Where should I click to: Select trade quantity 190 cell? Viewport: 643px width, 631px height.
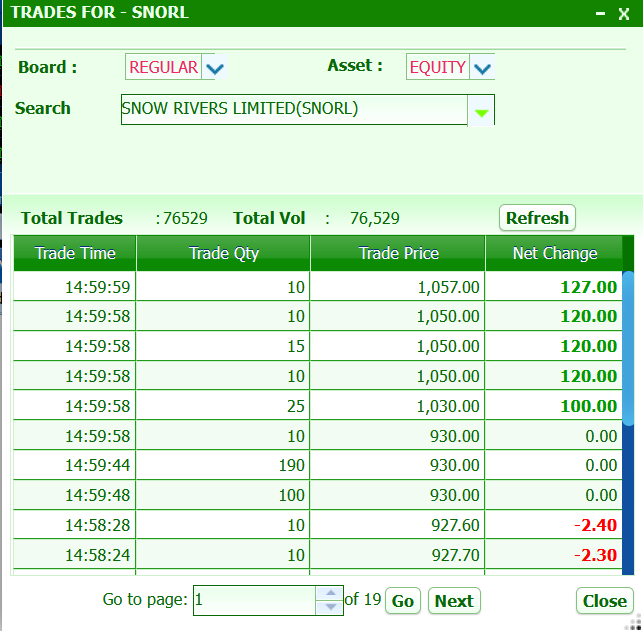223,465
